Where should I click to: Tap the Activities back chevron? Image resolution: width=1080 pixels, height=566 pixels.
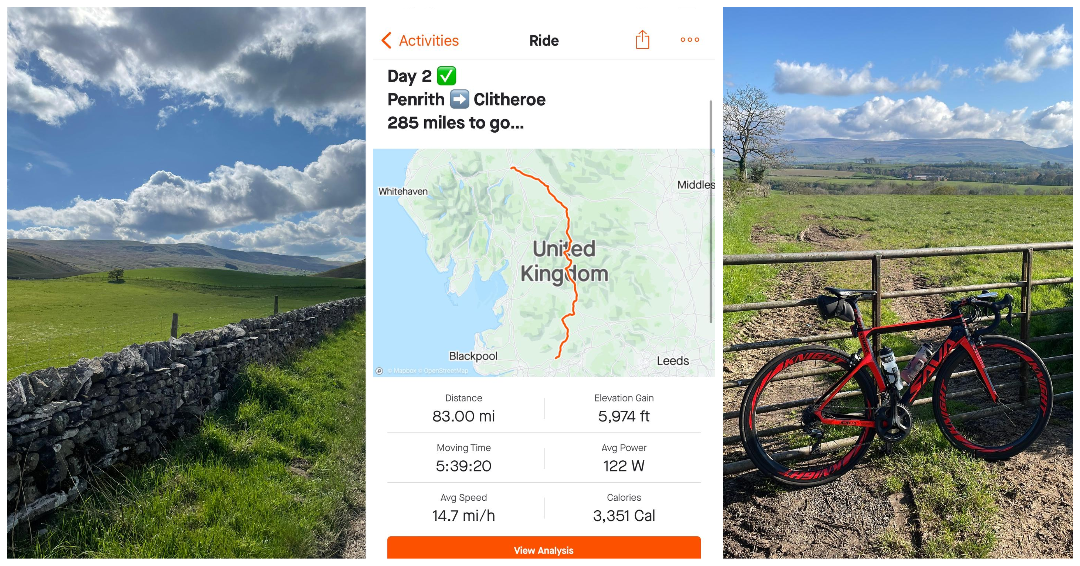point(386,41)
